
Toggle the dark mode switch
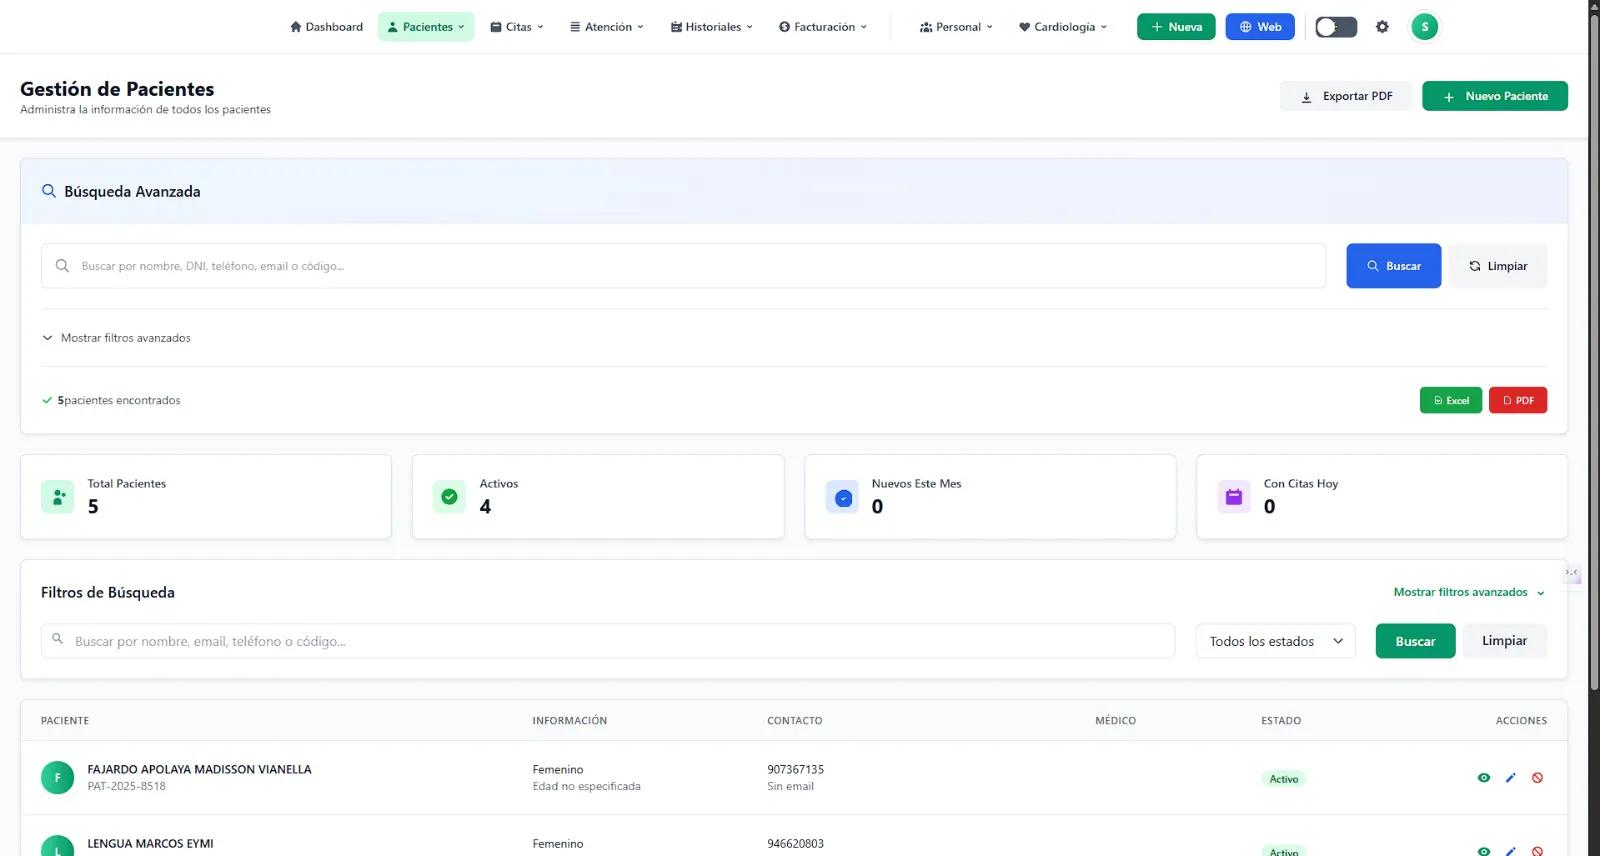1335,27
